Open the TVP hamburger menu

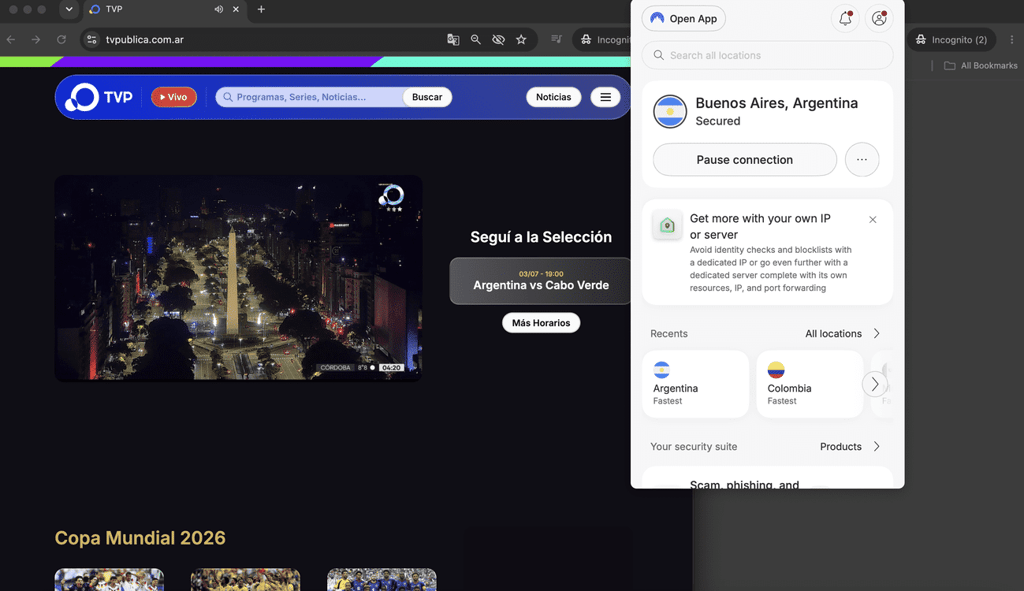(x=605, y=97)
